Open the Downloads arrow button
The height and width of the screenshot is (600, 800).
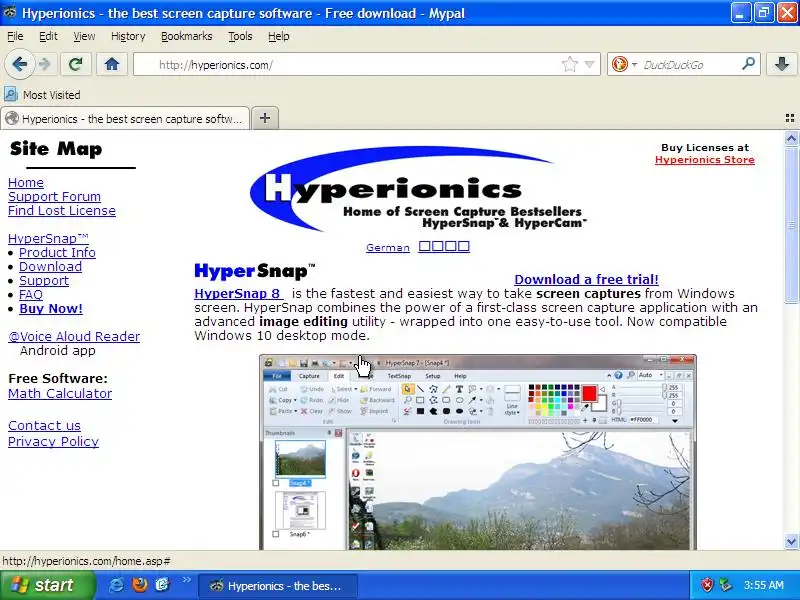[x=781, y=64]
